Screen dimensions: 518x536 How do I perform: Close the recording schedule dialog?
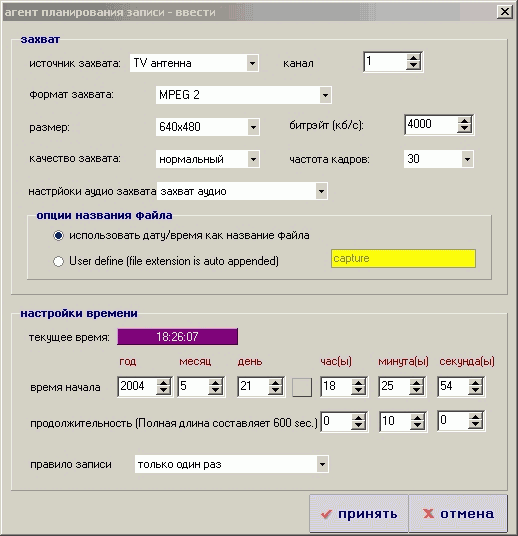[x=504, y=12]
